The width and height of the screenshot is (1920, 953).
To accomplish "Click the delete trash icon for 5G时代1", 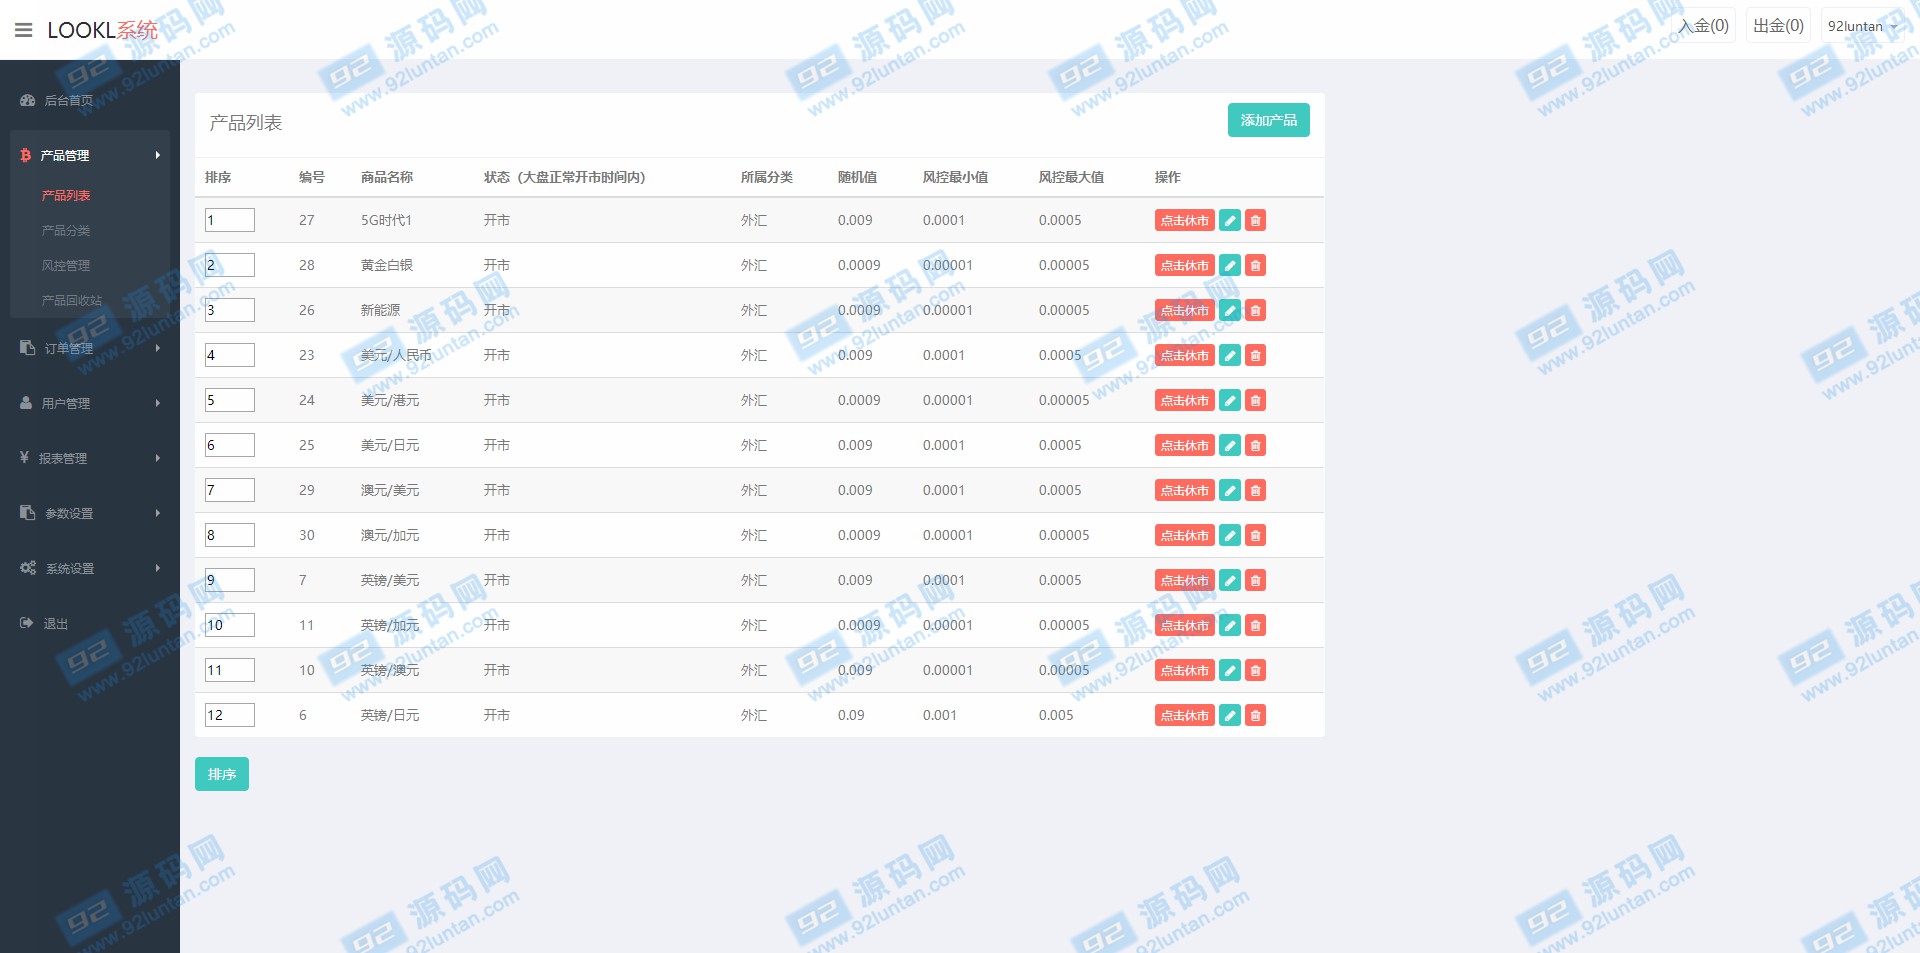I will [1256, 220].
